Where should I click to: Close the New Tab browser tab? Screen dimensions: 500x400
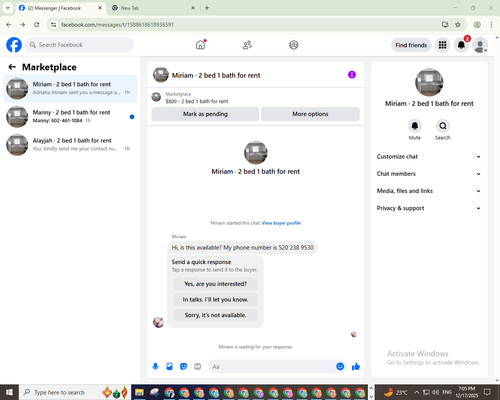point(193,8)
